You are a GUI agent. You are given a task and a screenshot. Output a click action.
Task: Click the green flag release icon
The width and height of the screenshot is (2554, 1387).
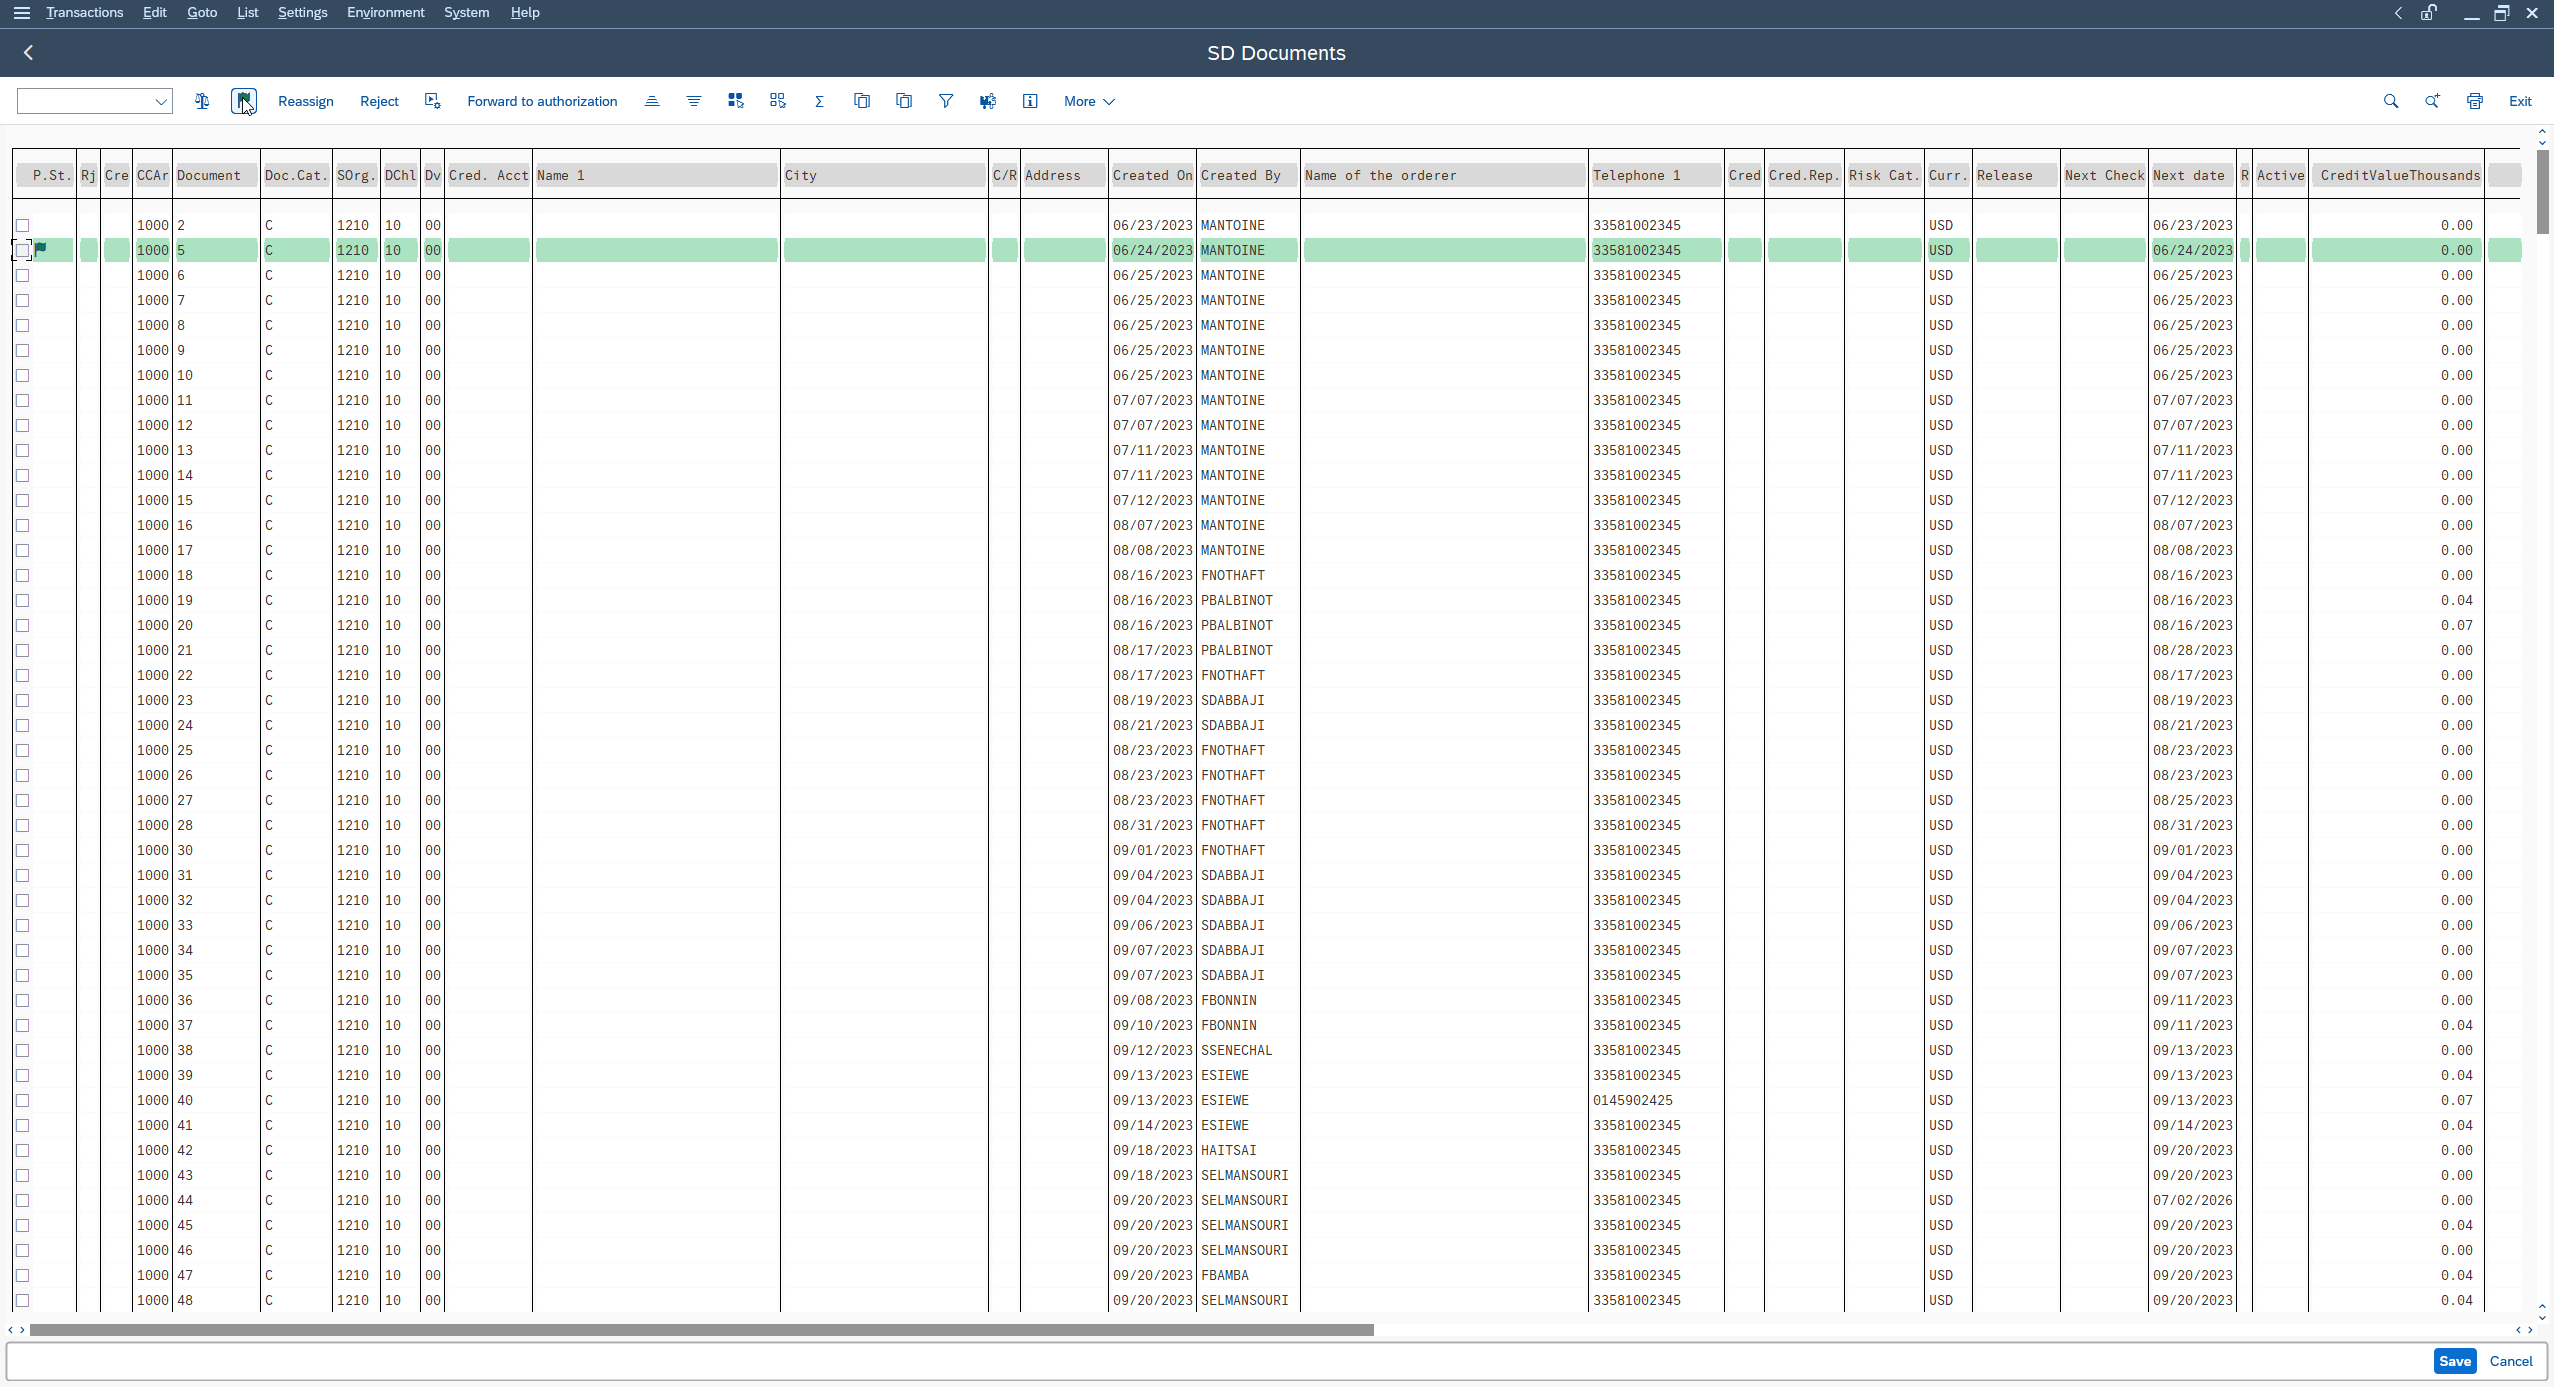tap(244, 101)
